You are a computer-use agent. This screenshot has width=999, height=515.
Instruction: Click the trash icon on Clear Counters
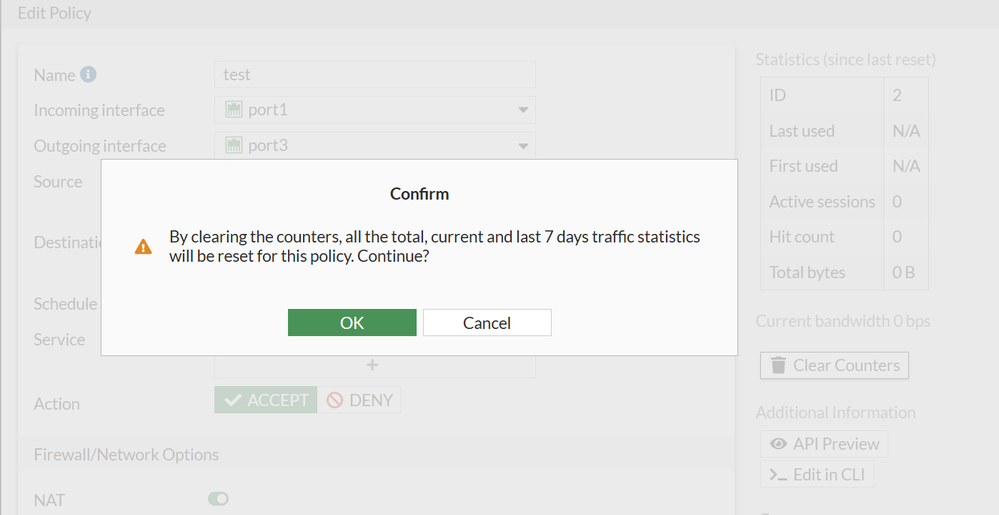pos(777,365)
